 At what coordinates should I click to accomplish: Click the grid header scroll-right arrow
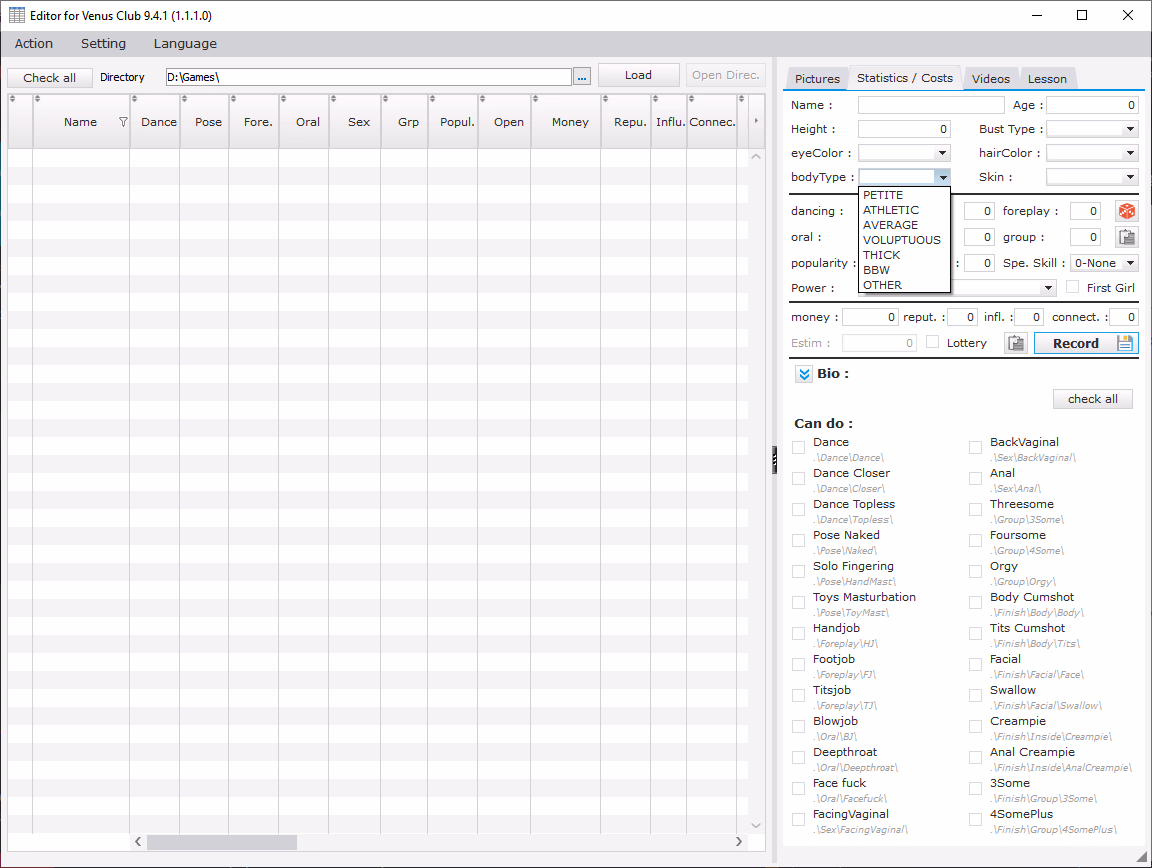(756, 122)
